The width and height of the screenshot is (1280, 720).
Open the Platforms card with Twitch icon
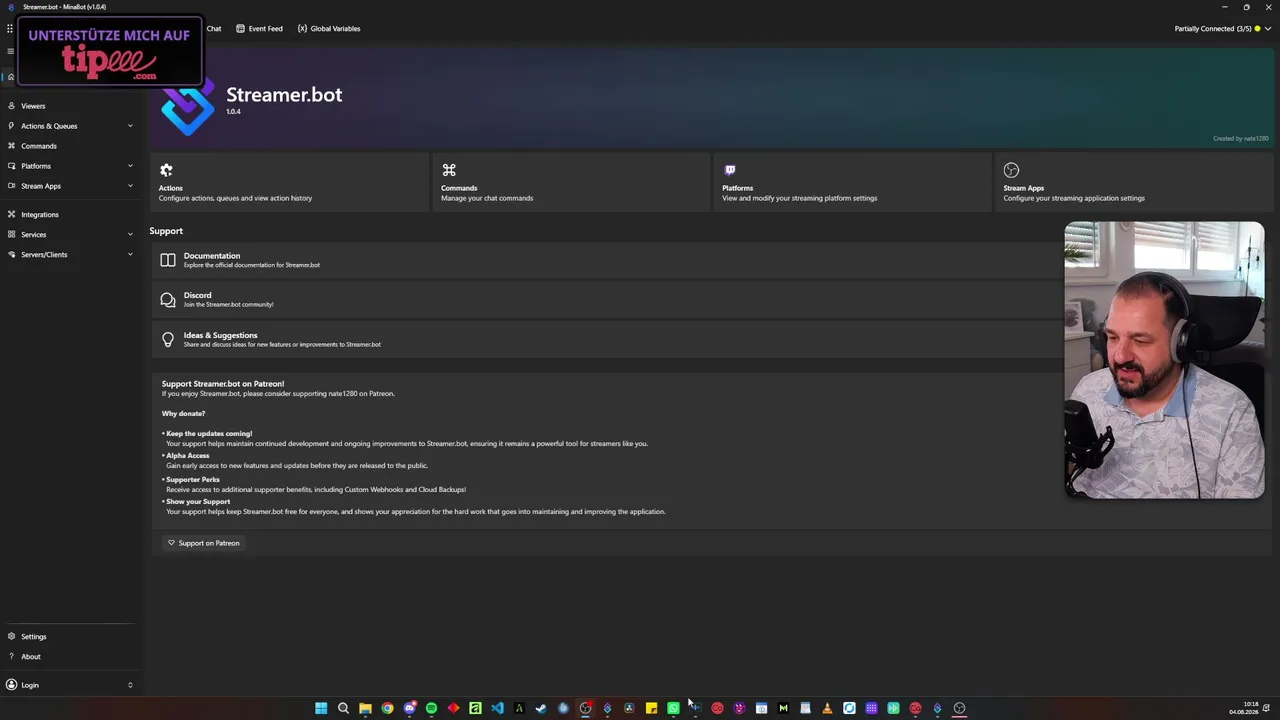click(x=852, y=182)
